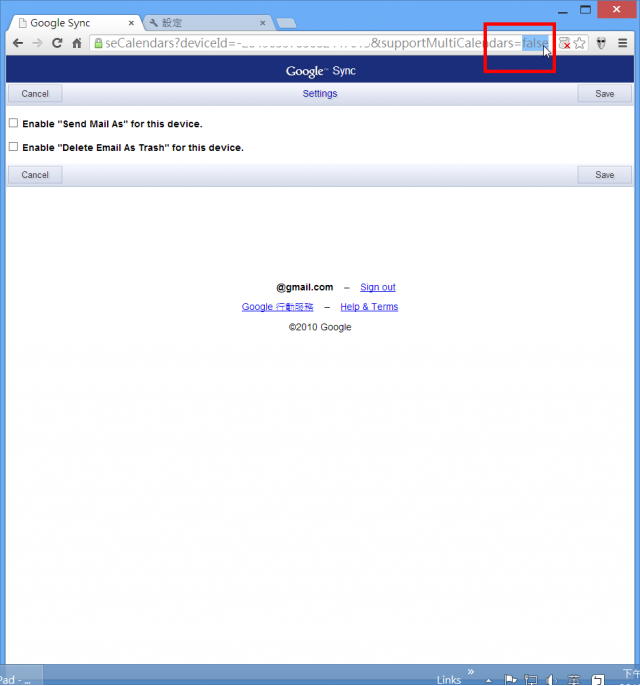
Task: Click the @gmail.com account text
Action: 304,287
